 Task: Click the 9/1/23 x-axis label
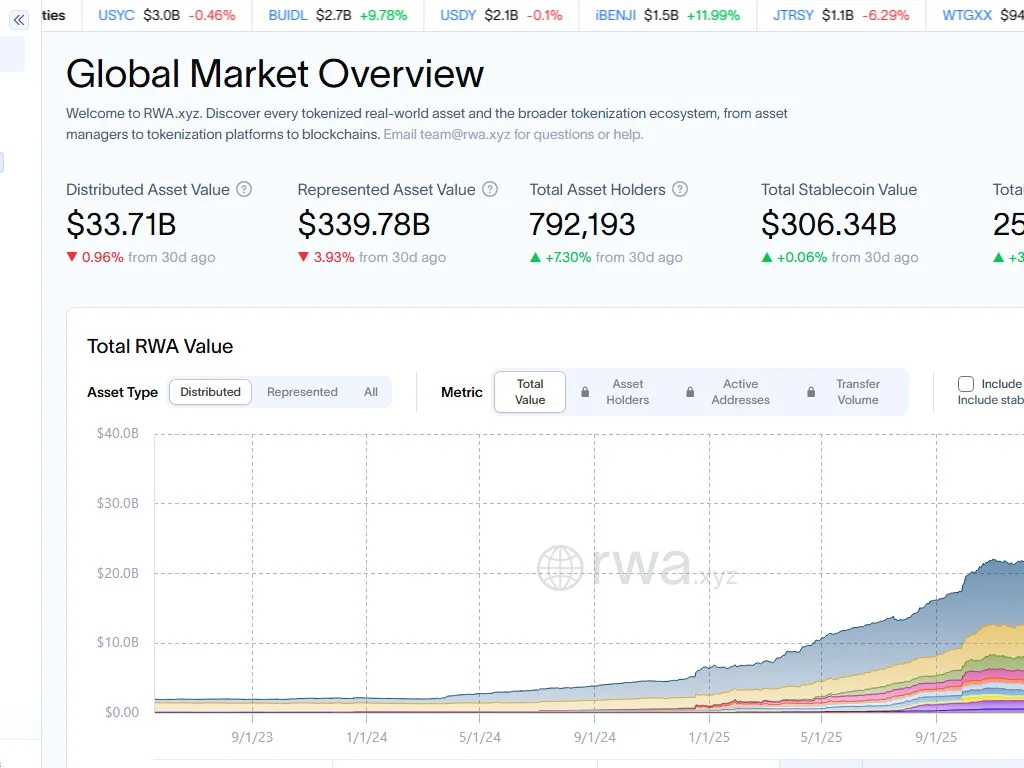pyautogui.click(x=252, y=737)
